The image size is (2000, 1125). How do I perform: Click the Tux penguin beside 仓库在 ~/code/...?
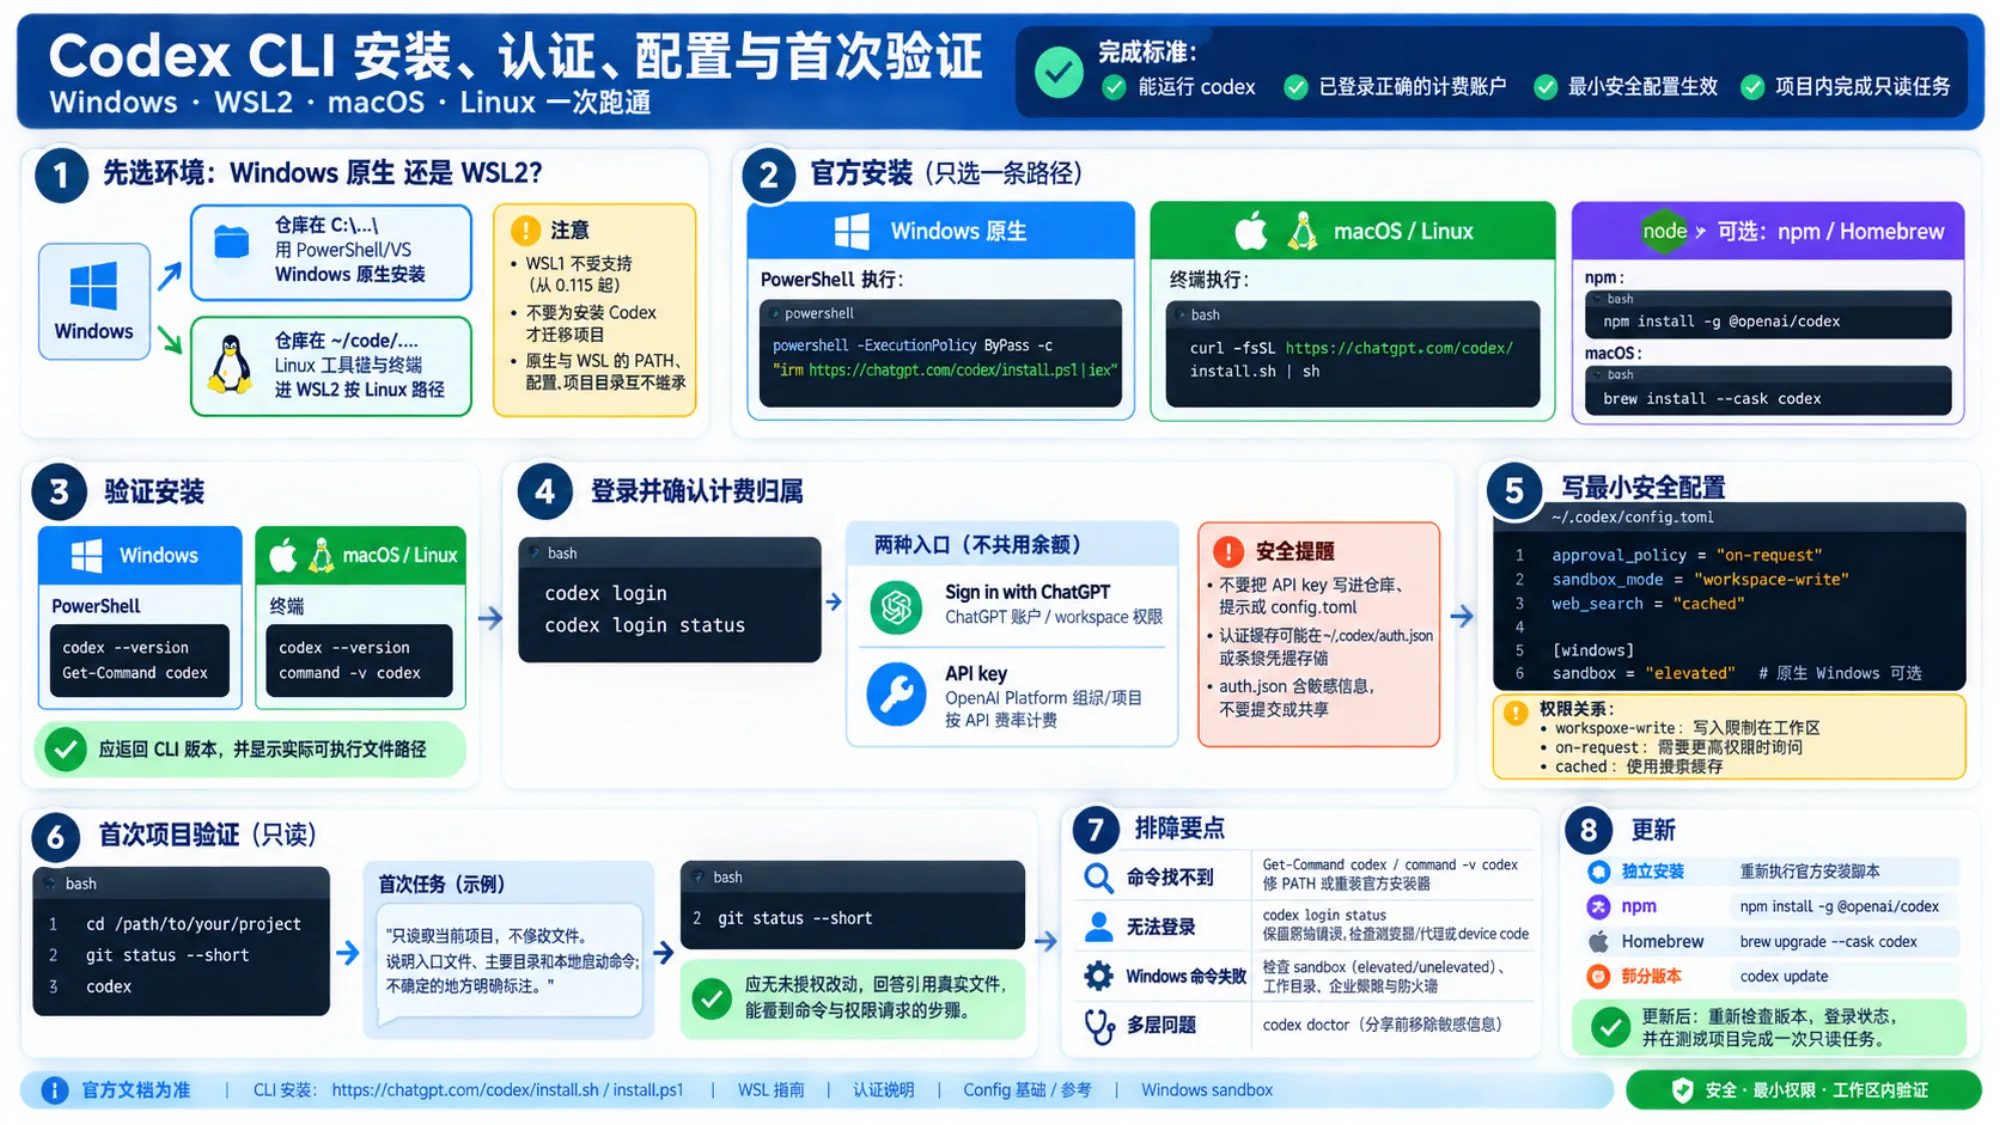coord(231,365)
